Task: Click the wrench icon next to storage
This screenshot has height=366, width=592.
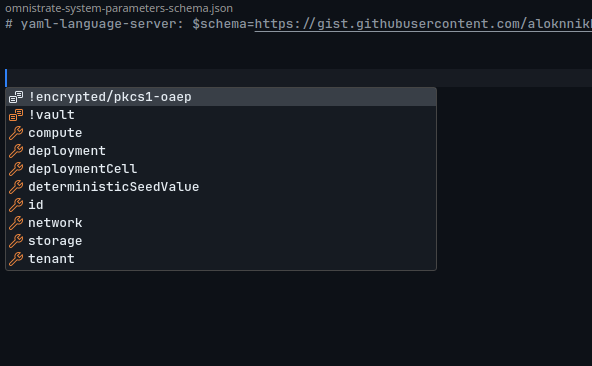Action: coord(16,241)
